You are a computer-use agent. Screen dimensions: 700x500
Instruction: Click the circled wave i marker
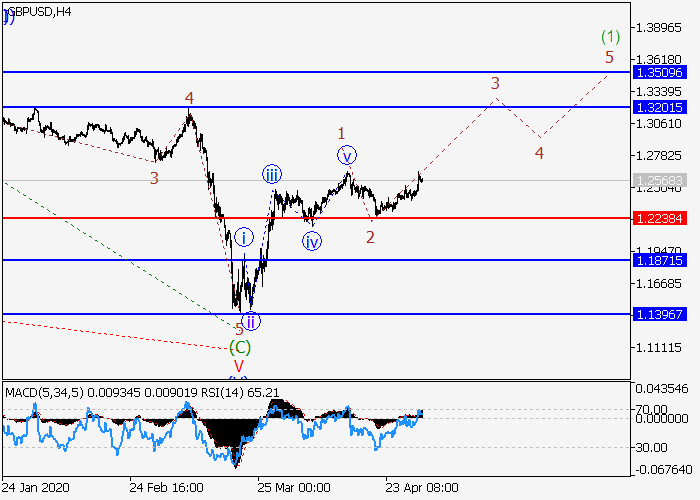pyautogui.click(x=243, y=237)
